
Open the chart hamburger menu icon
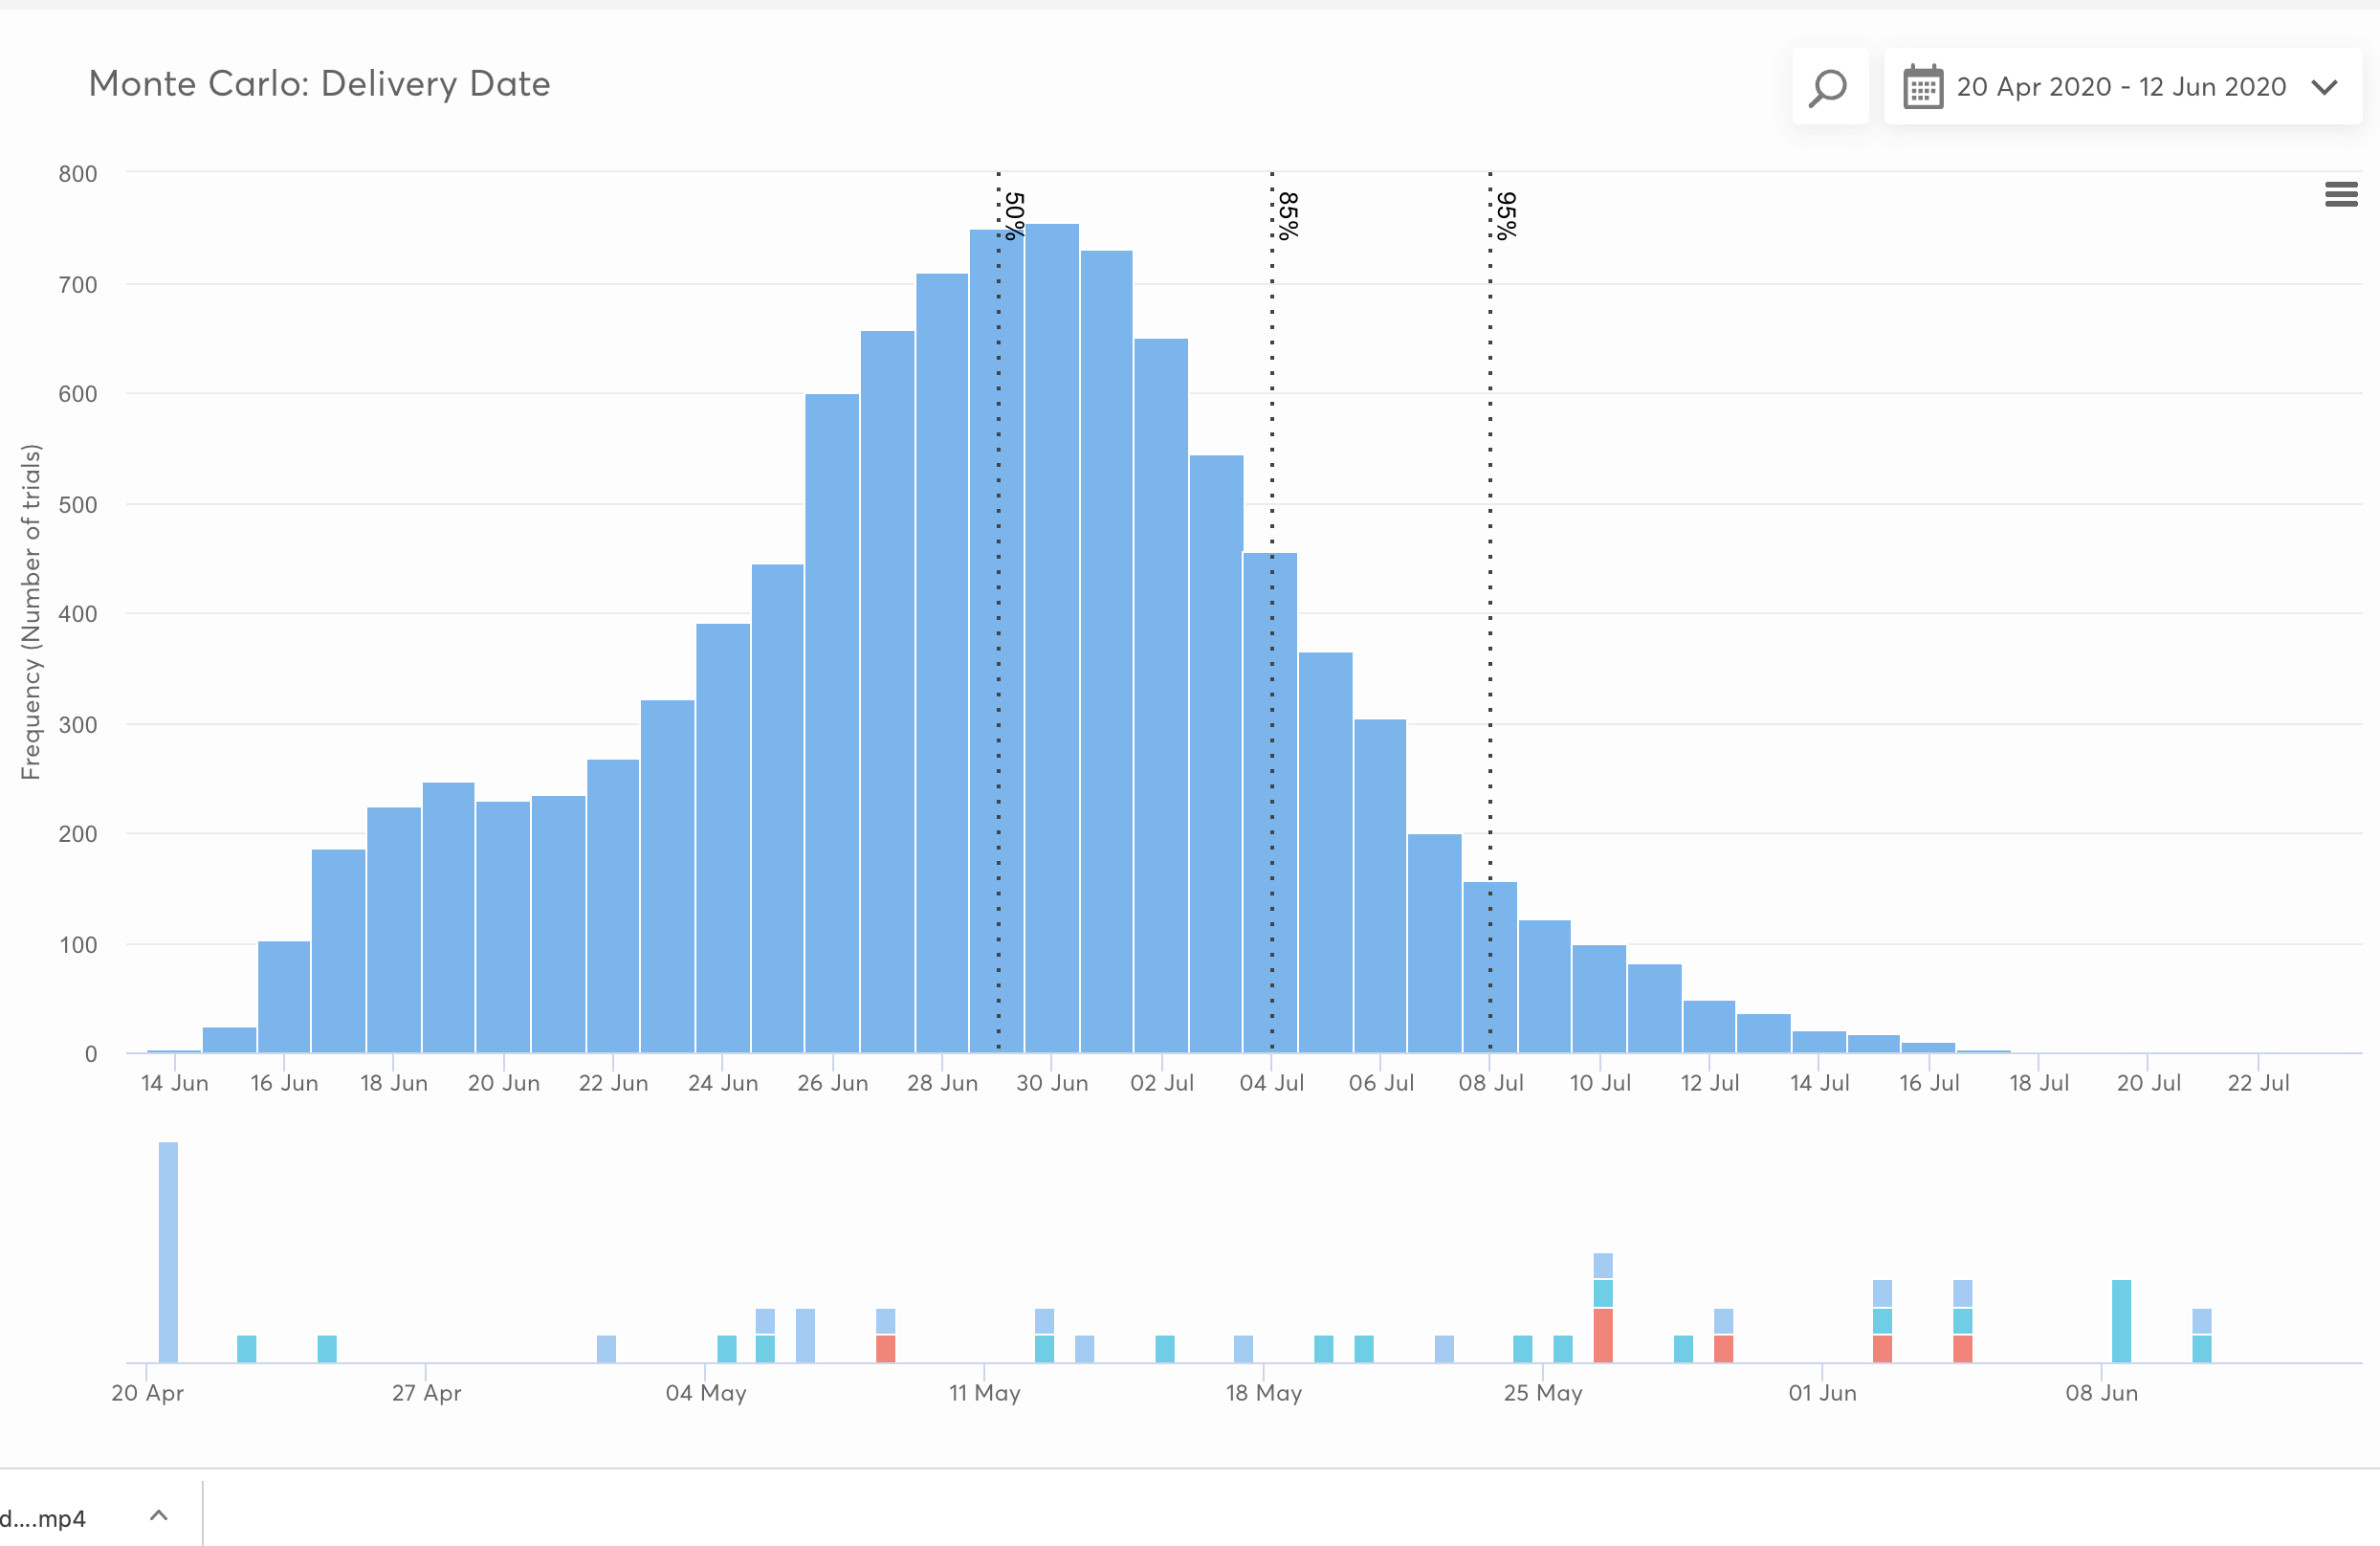tap(2341, 194)
